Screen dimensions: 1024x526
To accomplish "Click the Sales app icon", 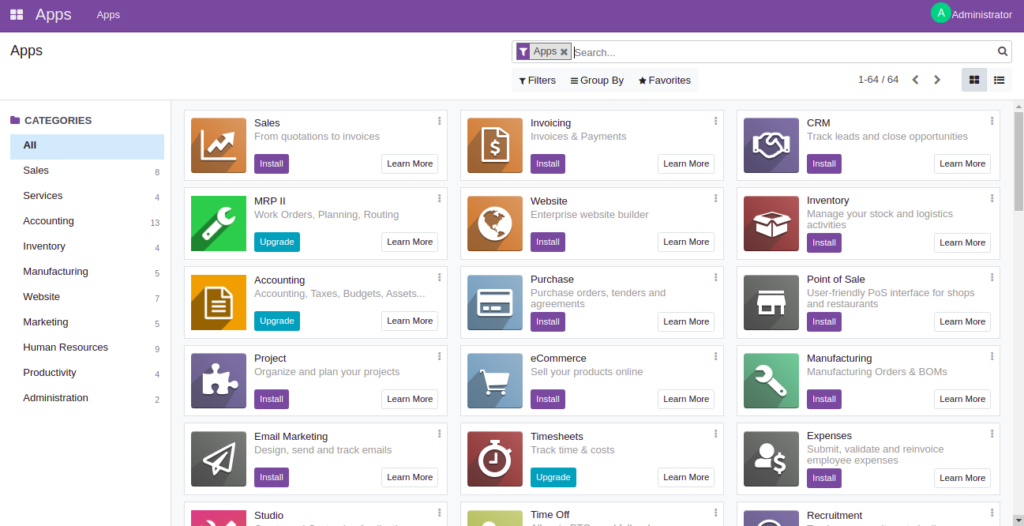I will click(x=218, y=145).
